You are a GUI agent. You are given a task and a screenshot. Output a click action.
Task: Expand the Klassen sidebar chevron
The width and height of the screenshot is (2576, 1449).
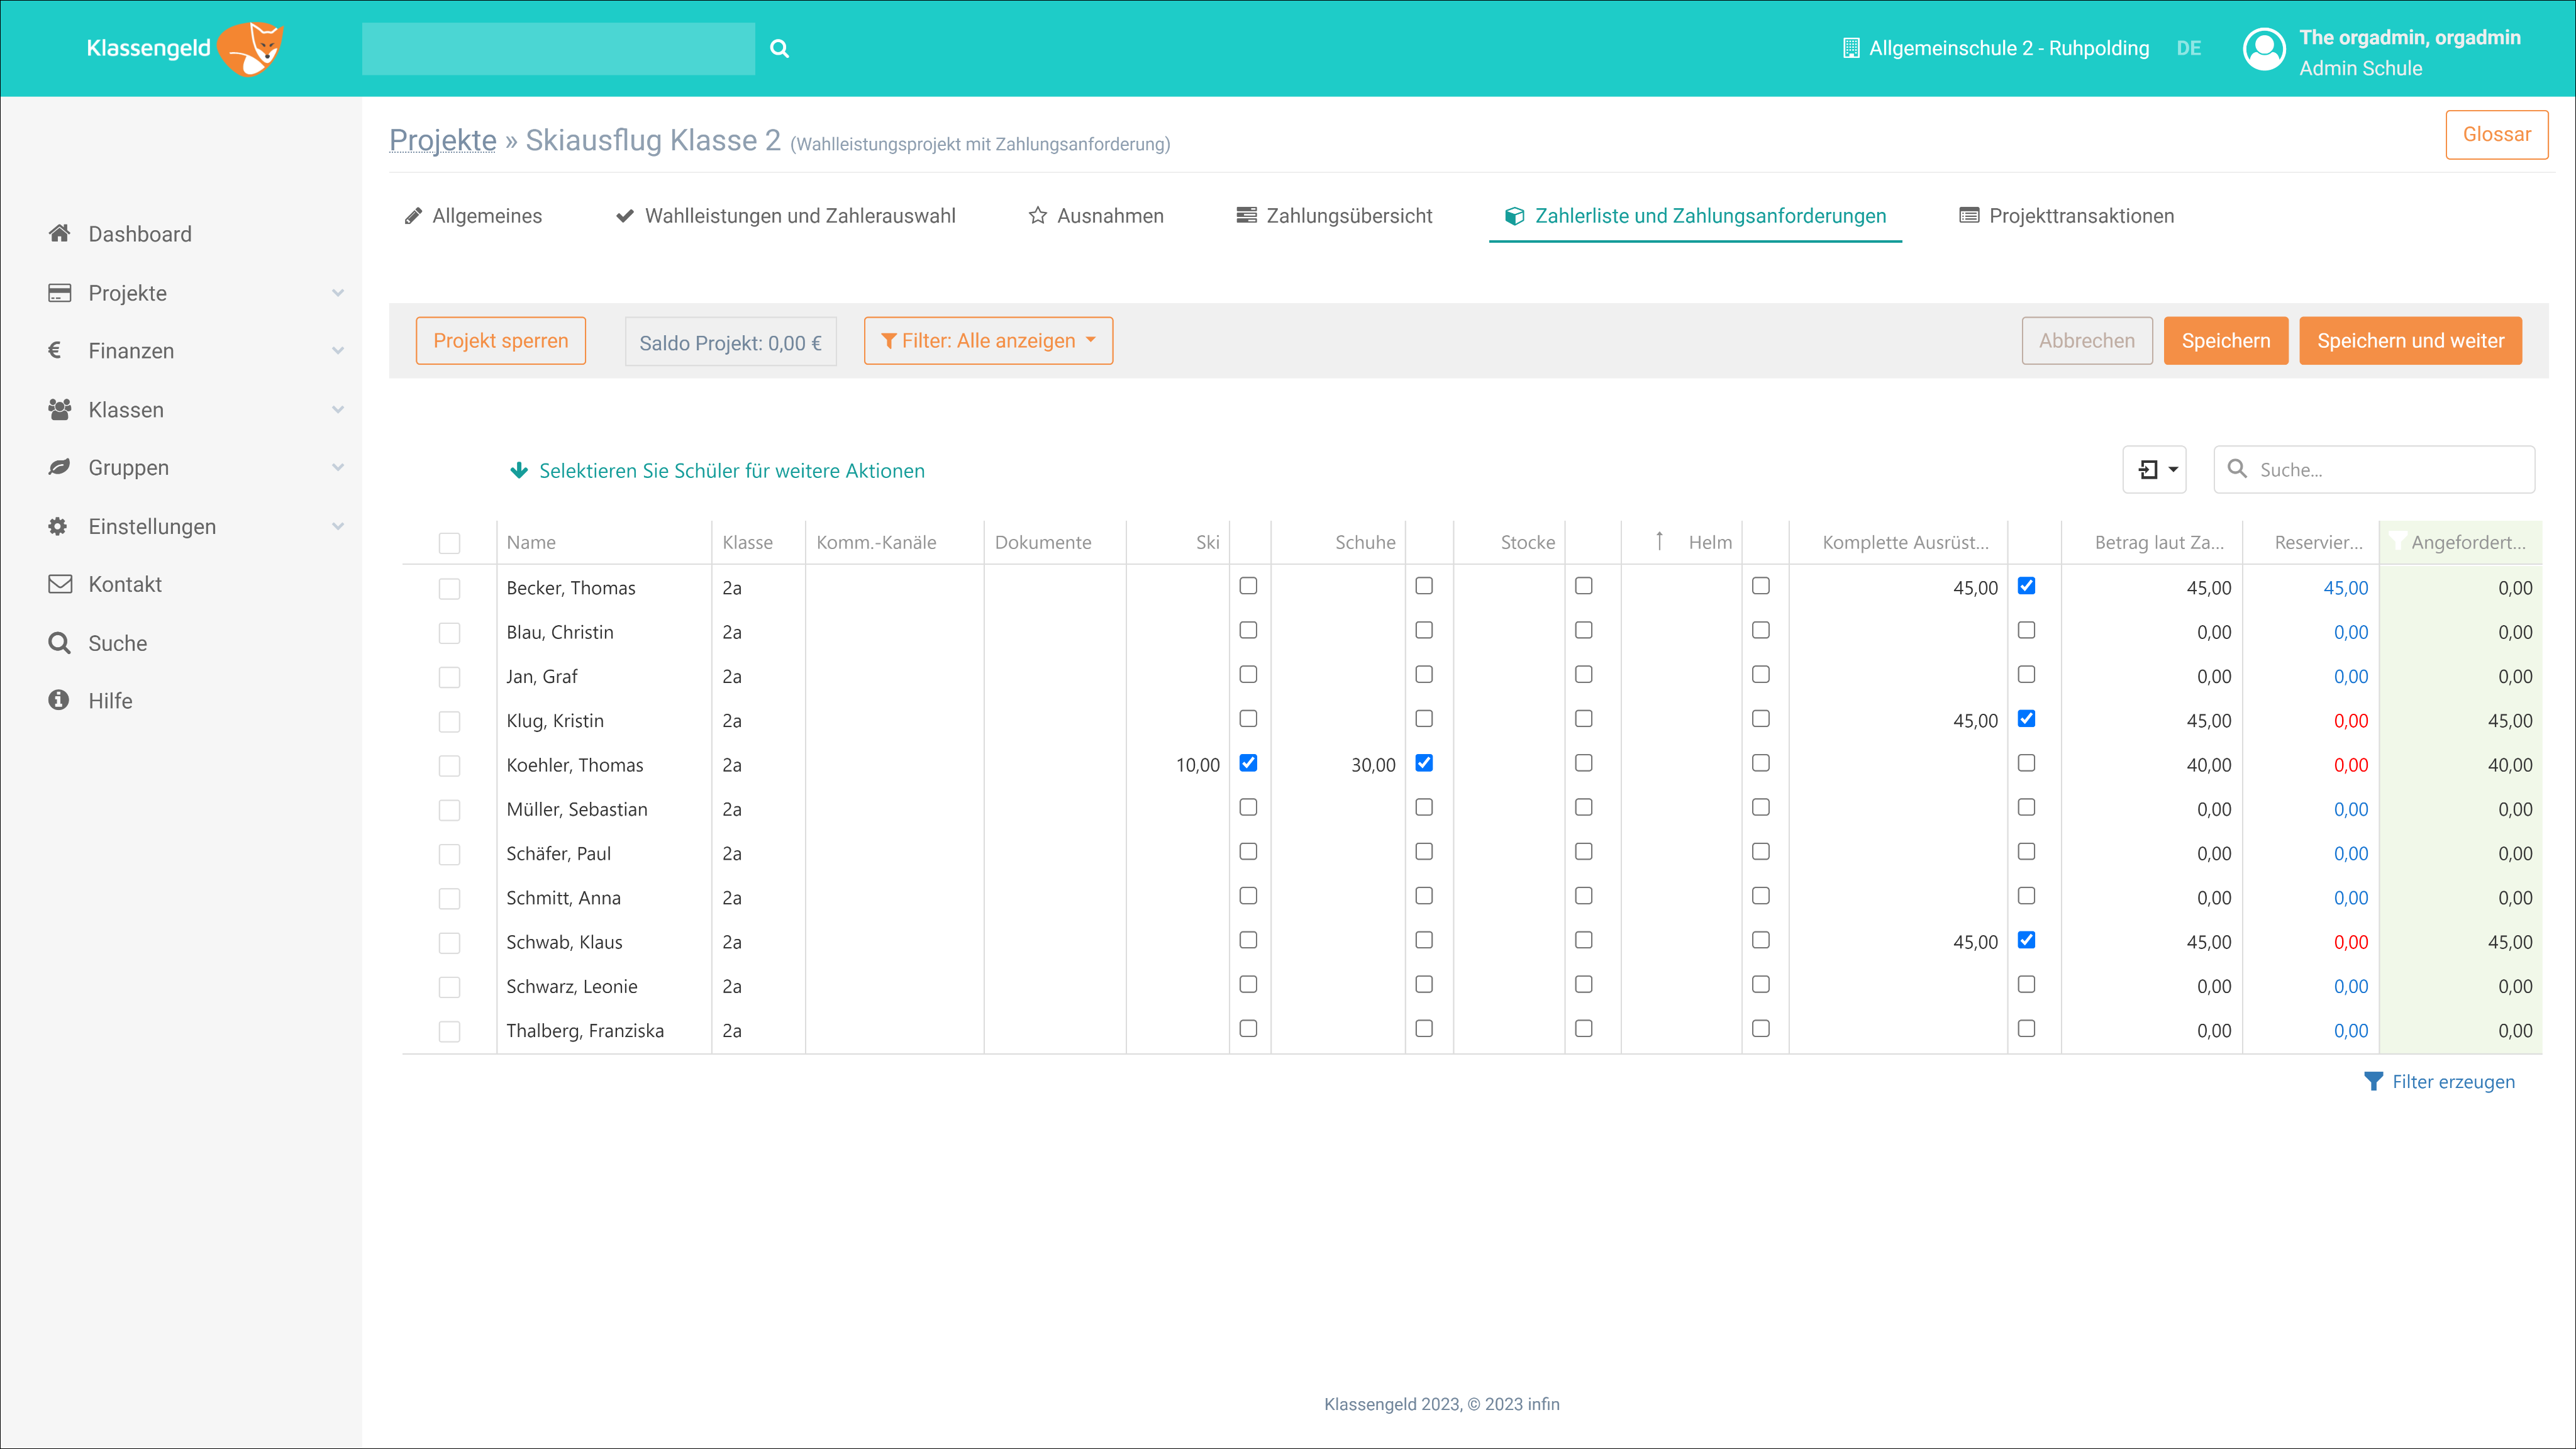(338, 410)
